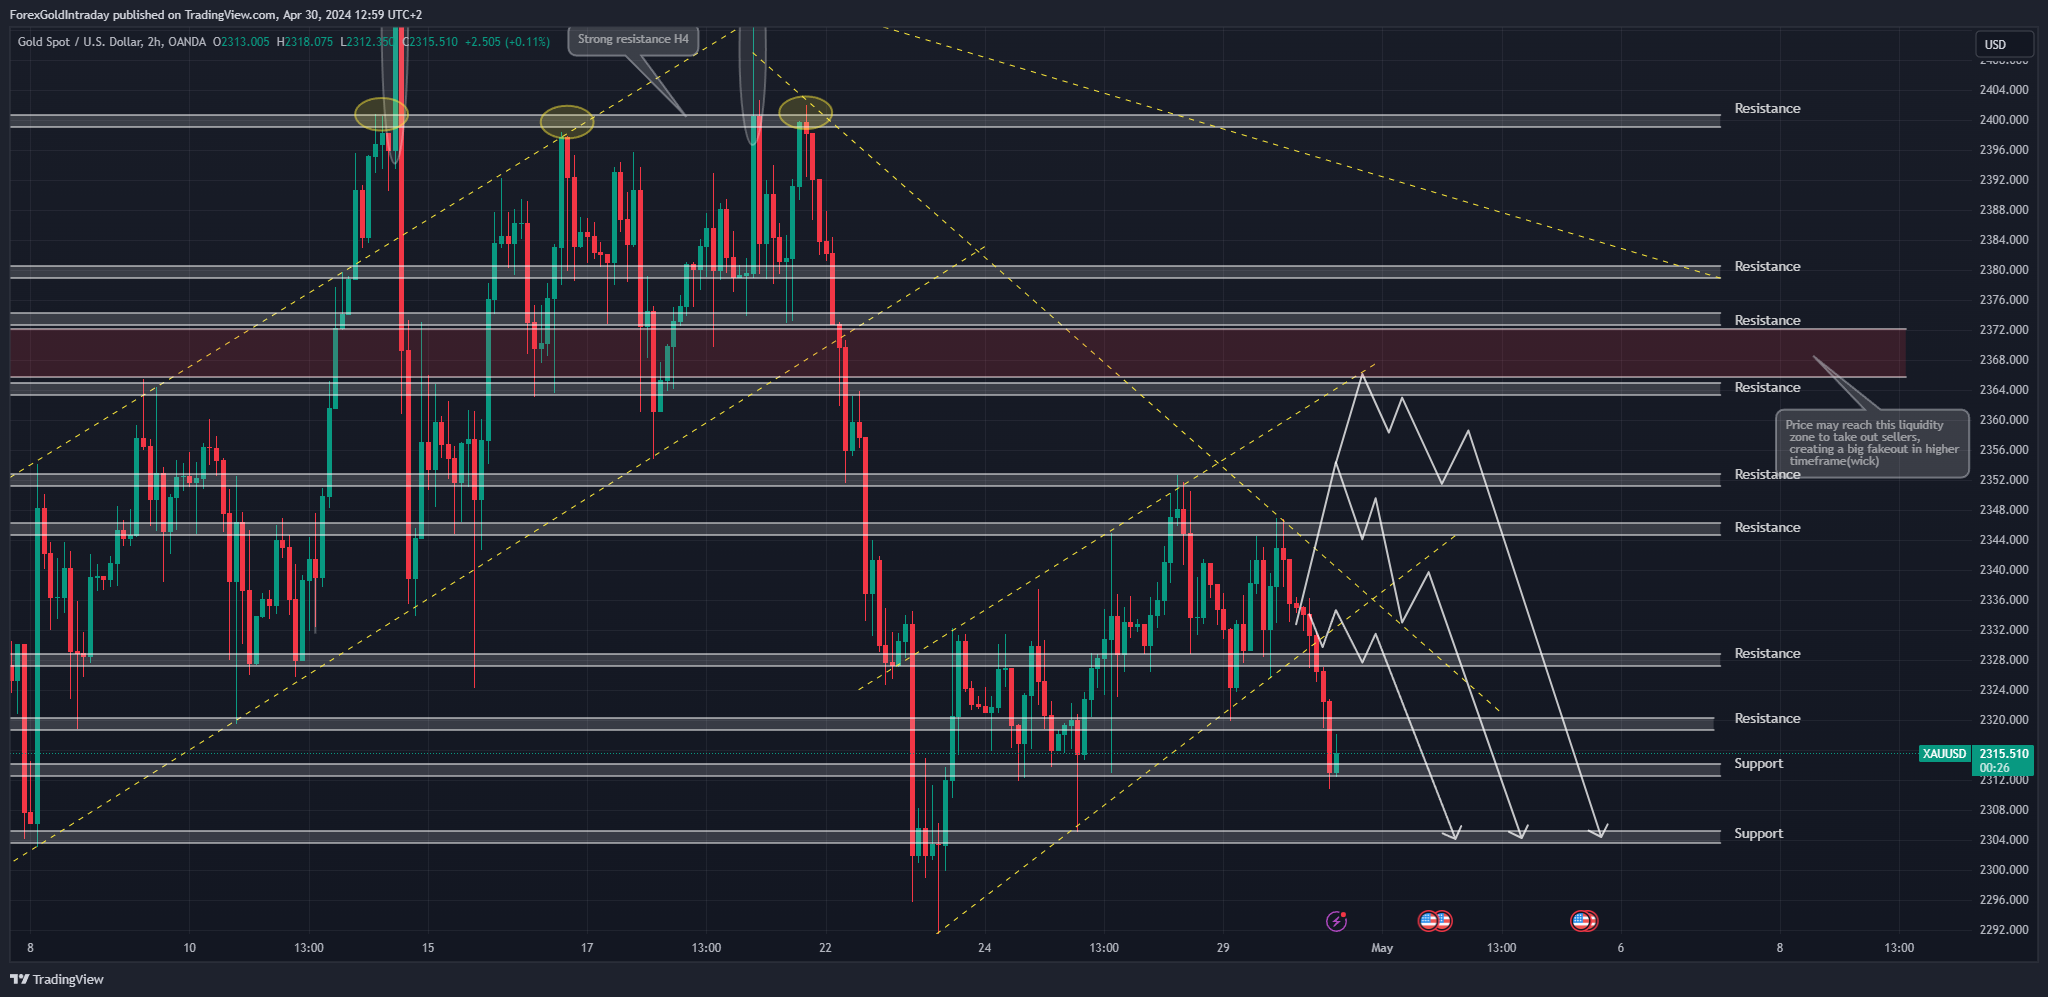Open the purple lightning event icon
Viewport: 2048px width, 997px height.
pos(1337,921)
